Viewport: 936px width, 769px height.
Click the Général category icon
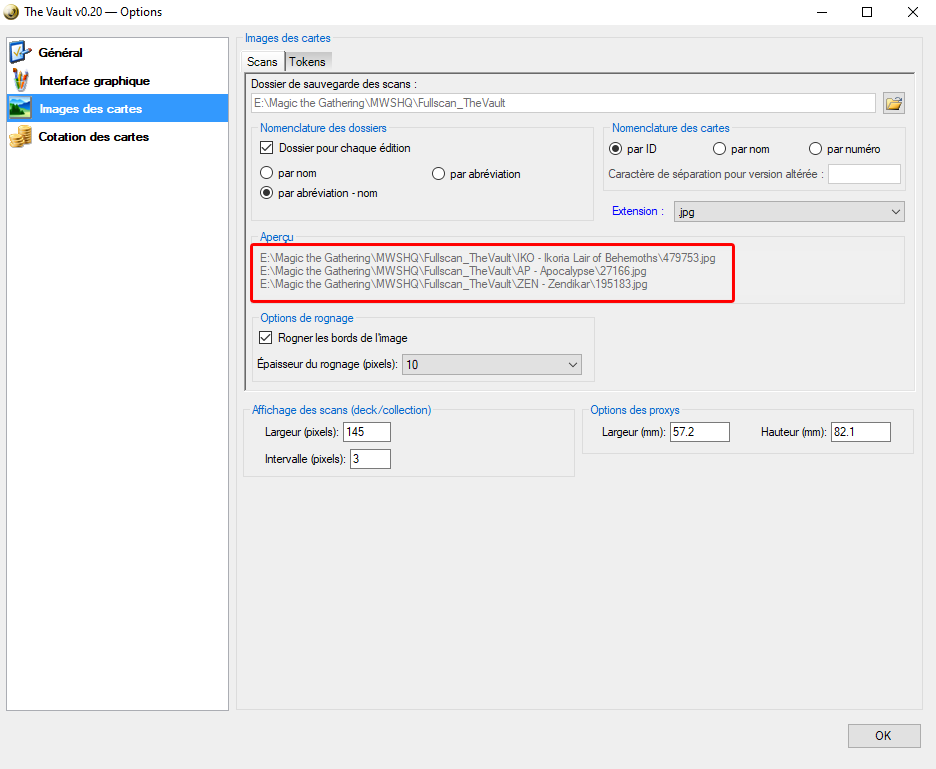[20, 53]
